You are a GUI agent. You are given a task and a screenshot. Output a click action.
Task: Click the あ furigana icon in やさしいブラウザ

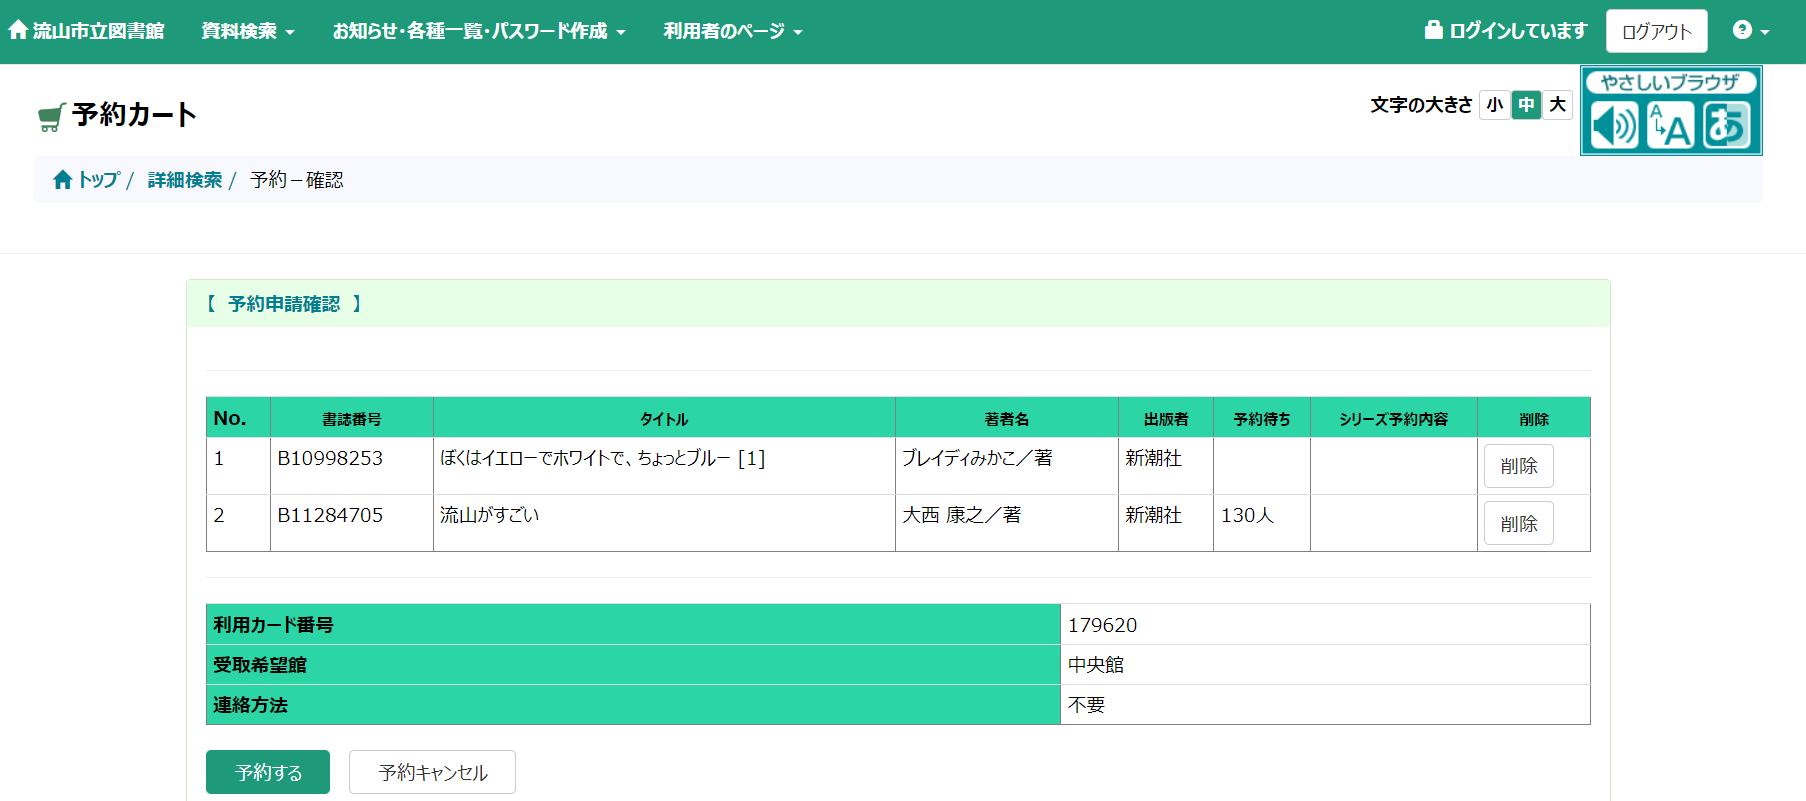click(1727, 126)
